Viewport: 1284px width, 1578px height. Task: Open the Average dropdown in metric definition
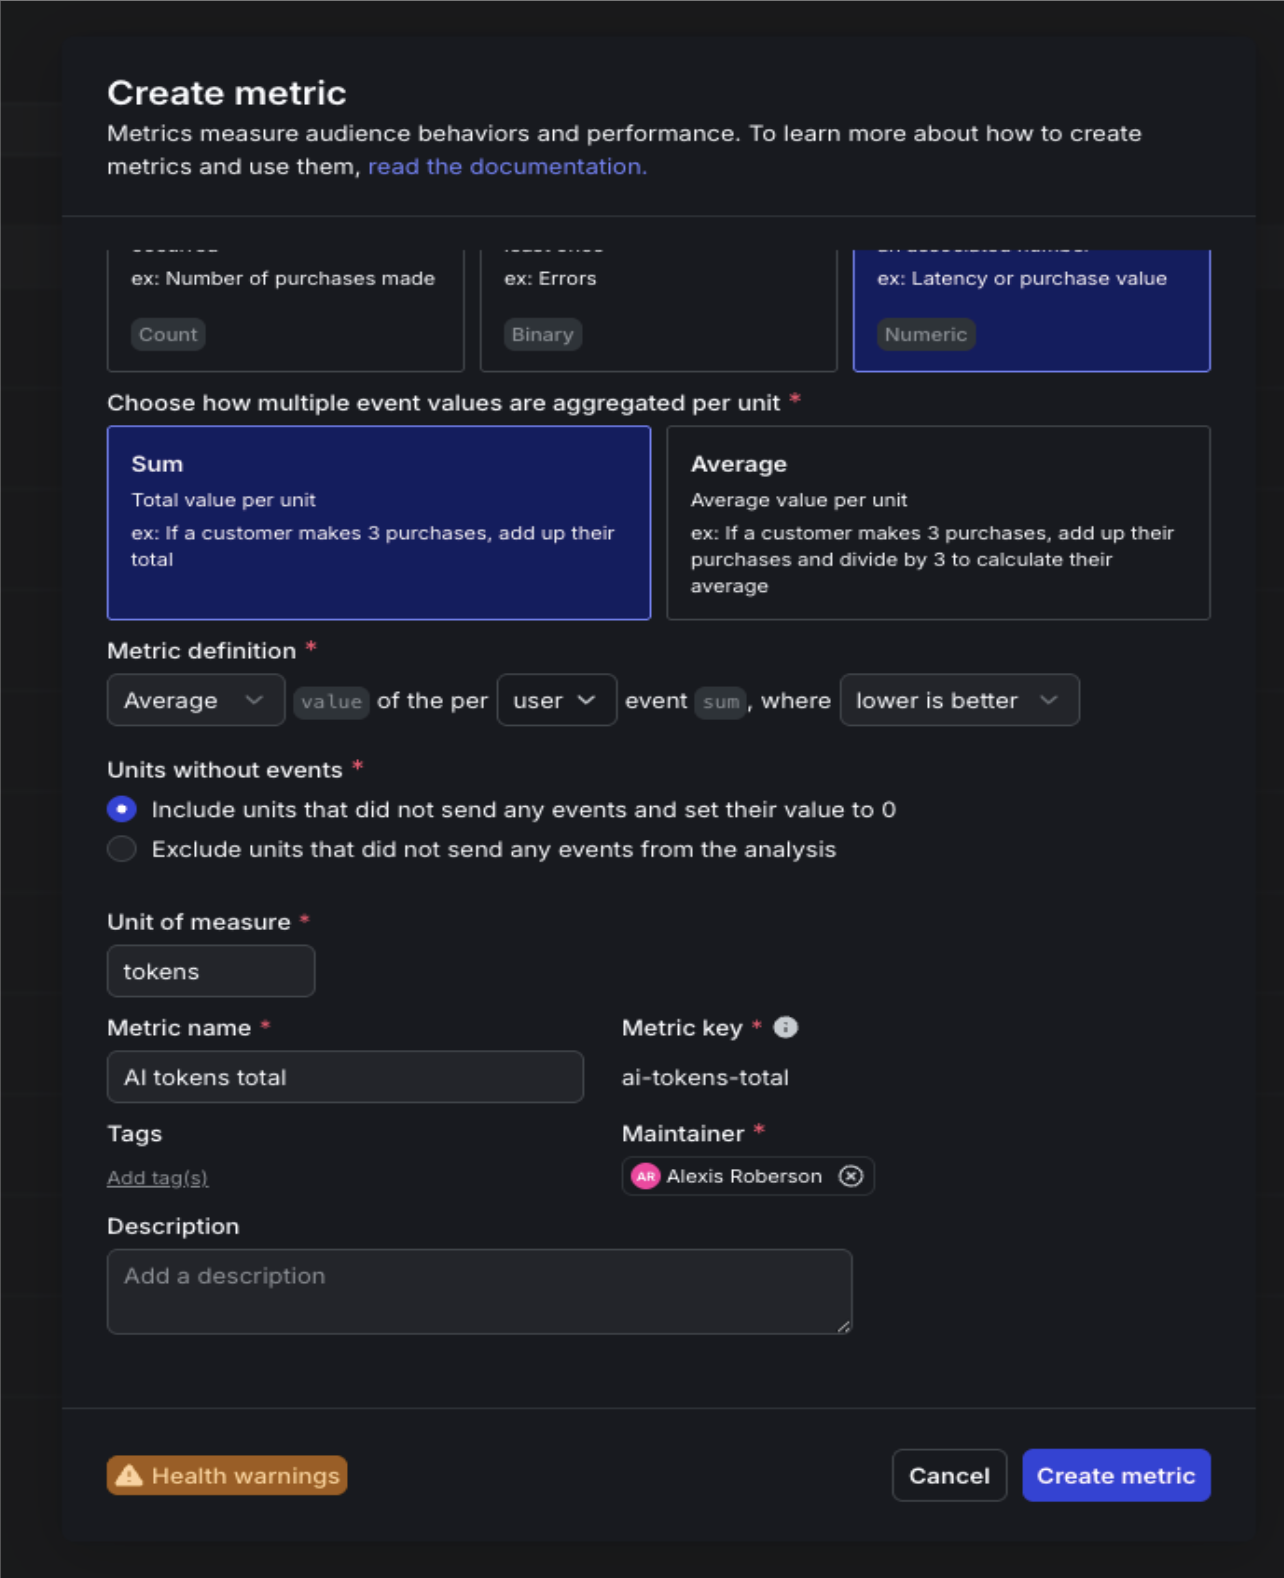click(x=195, y=700)
